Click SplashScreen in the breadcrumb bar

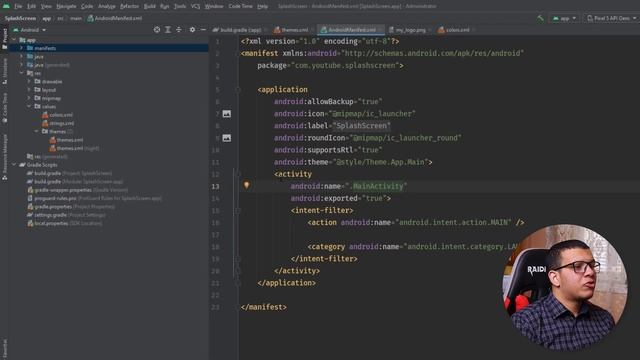20,19
